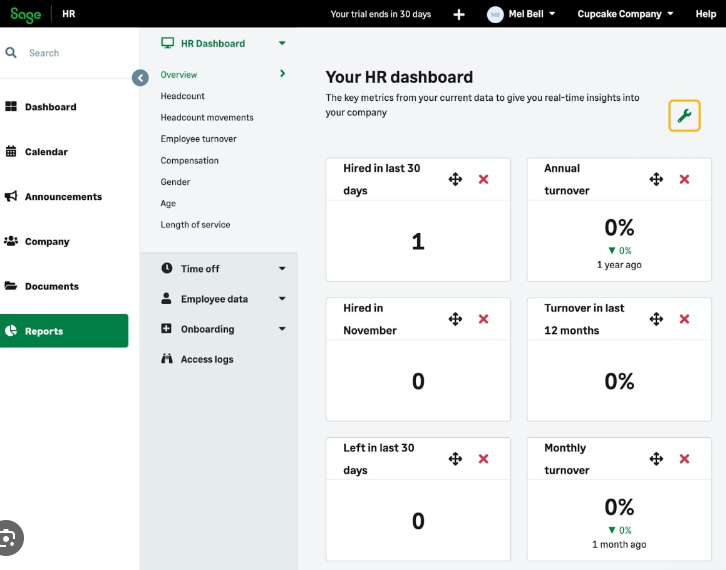Open the Cupcake Company dropdown
Image resolution: width=726 pixels, height=570 pixels.
tap(625, 14)
